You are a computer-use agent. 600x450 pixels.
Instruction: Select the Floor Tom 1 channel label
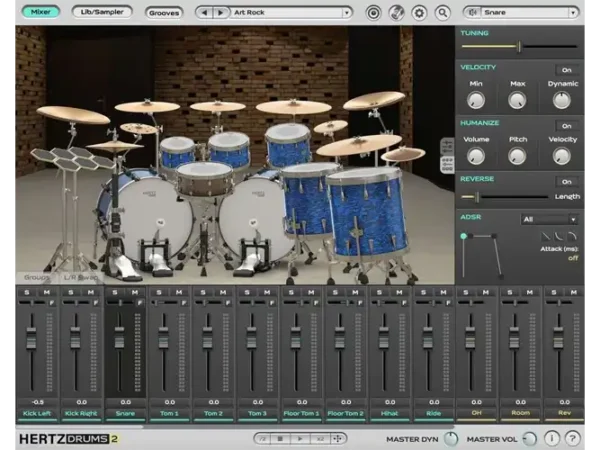tap(302, 413)
